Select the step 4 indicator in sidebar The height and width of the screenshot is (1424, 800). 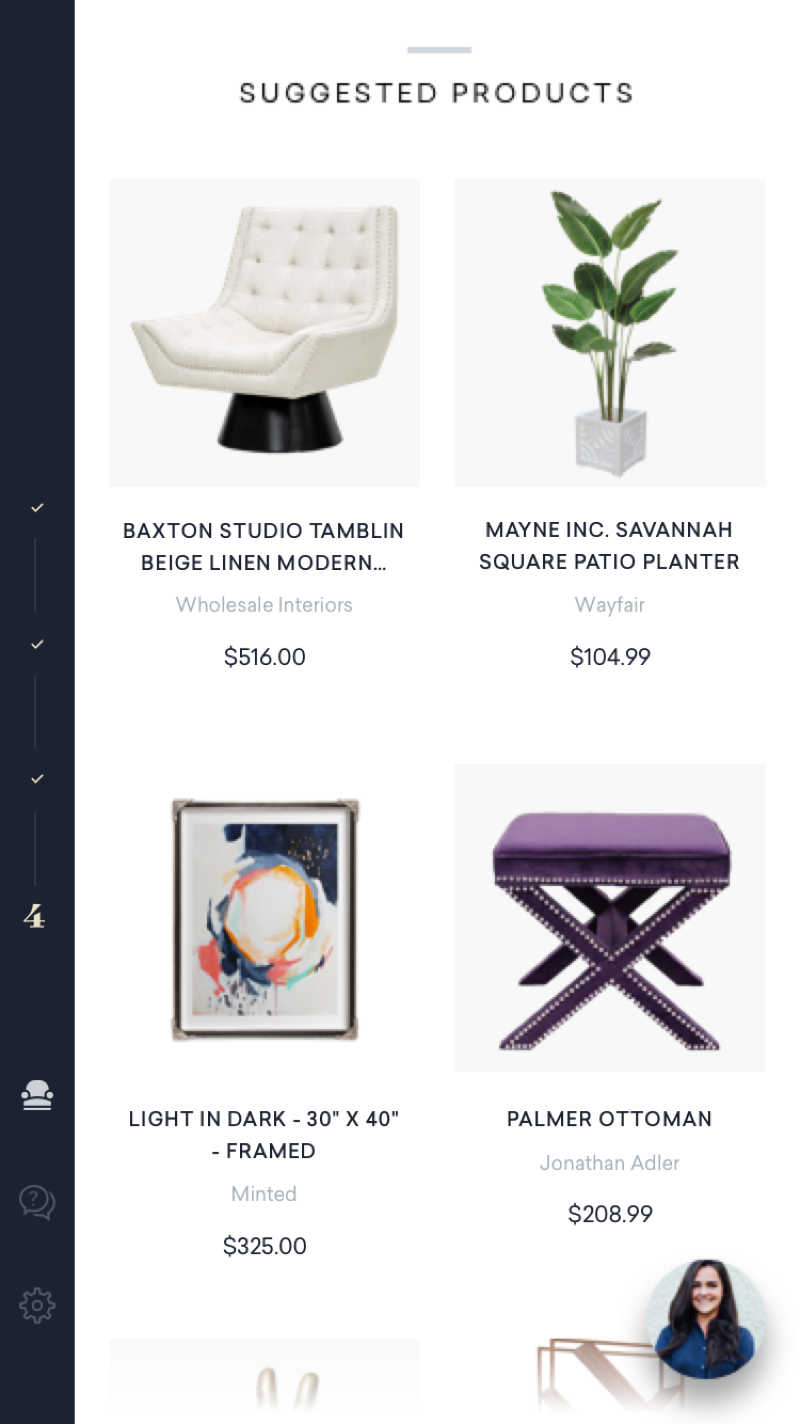click(x=35, y=916)
